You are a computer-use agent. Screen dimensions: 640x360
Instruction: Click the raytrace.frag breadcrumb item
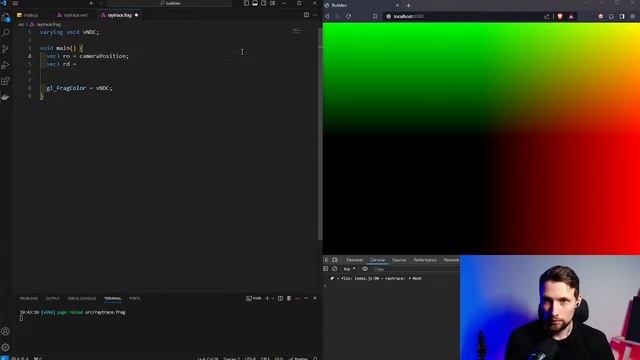(46, 24)
